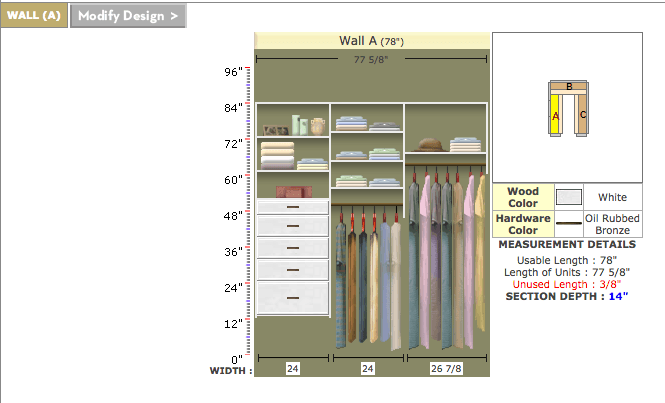
Task: Click the WIDTH : label
Action: pyautogui.click(x=231, y=371)
